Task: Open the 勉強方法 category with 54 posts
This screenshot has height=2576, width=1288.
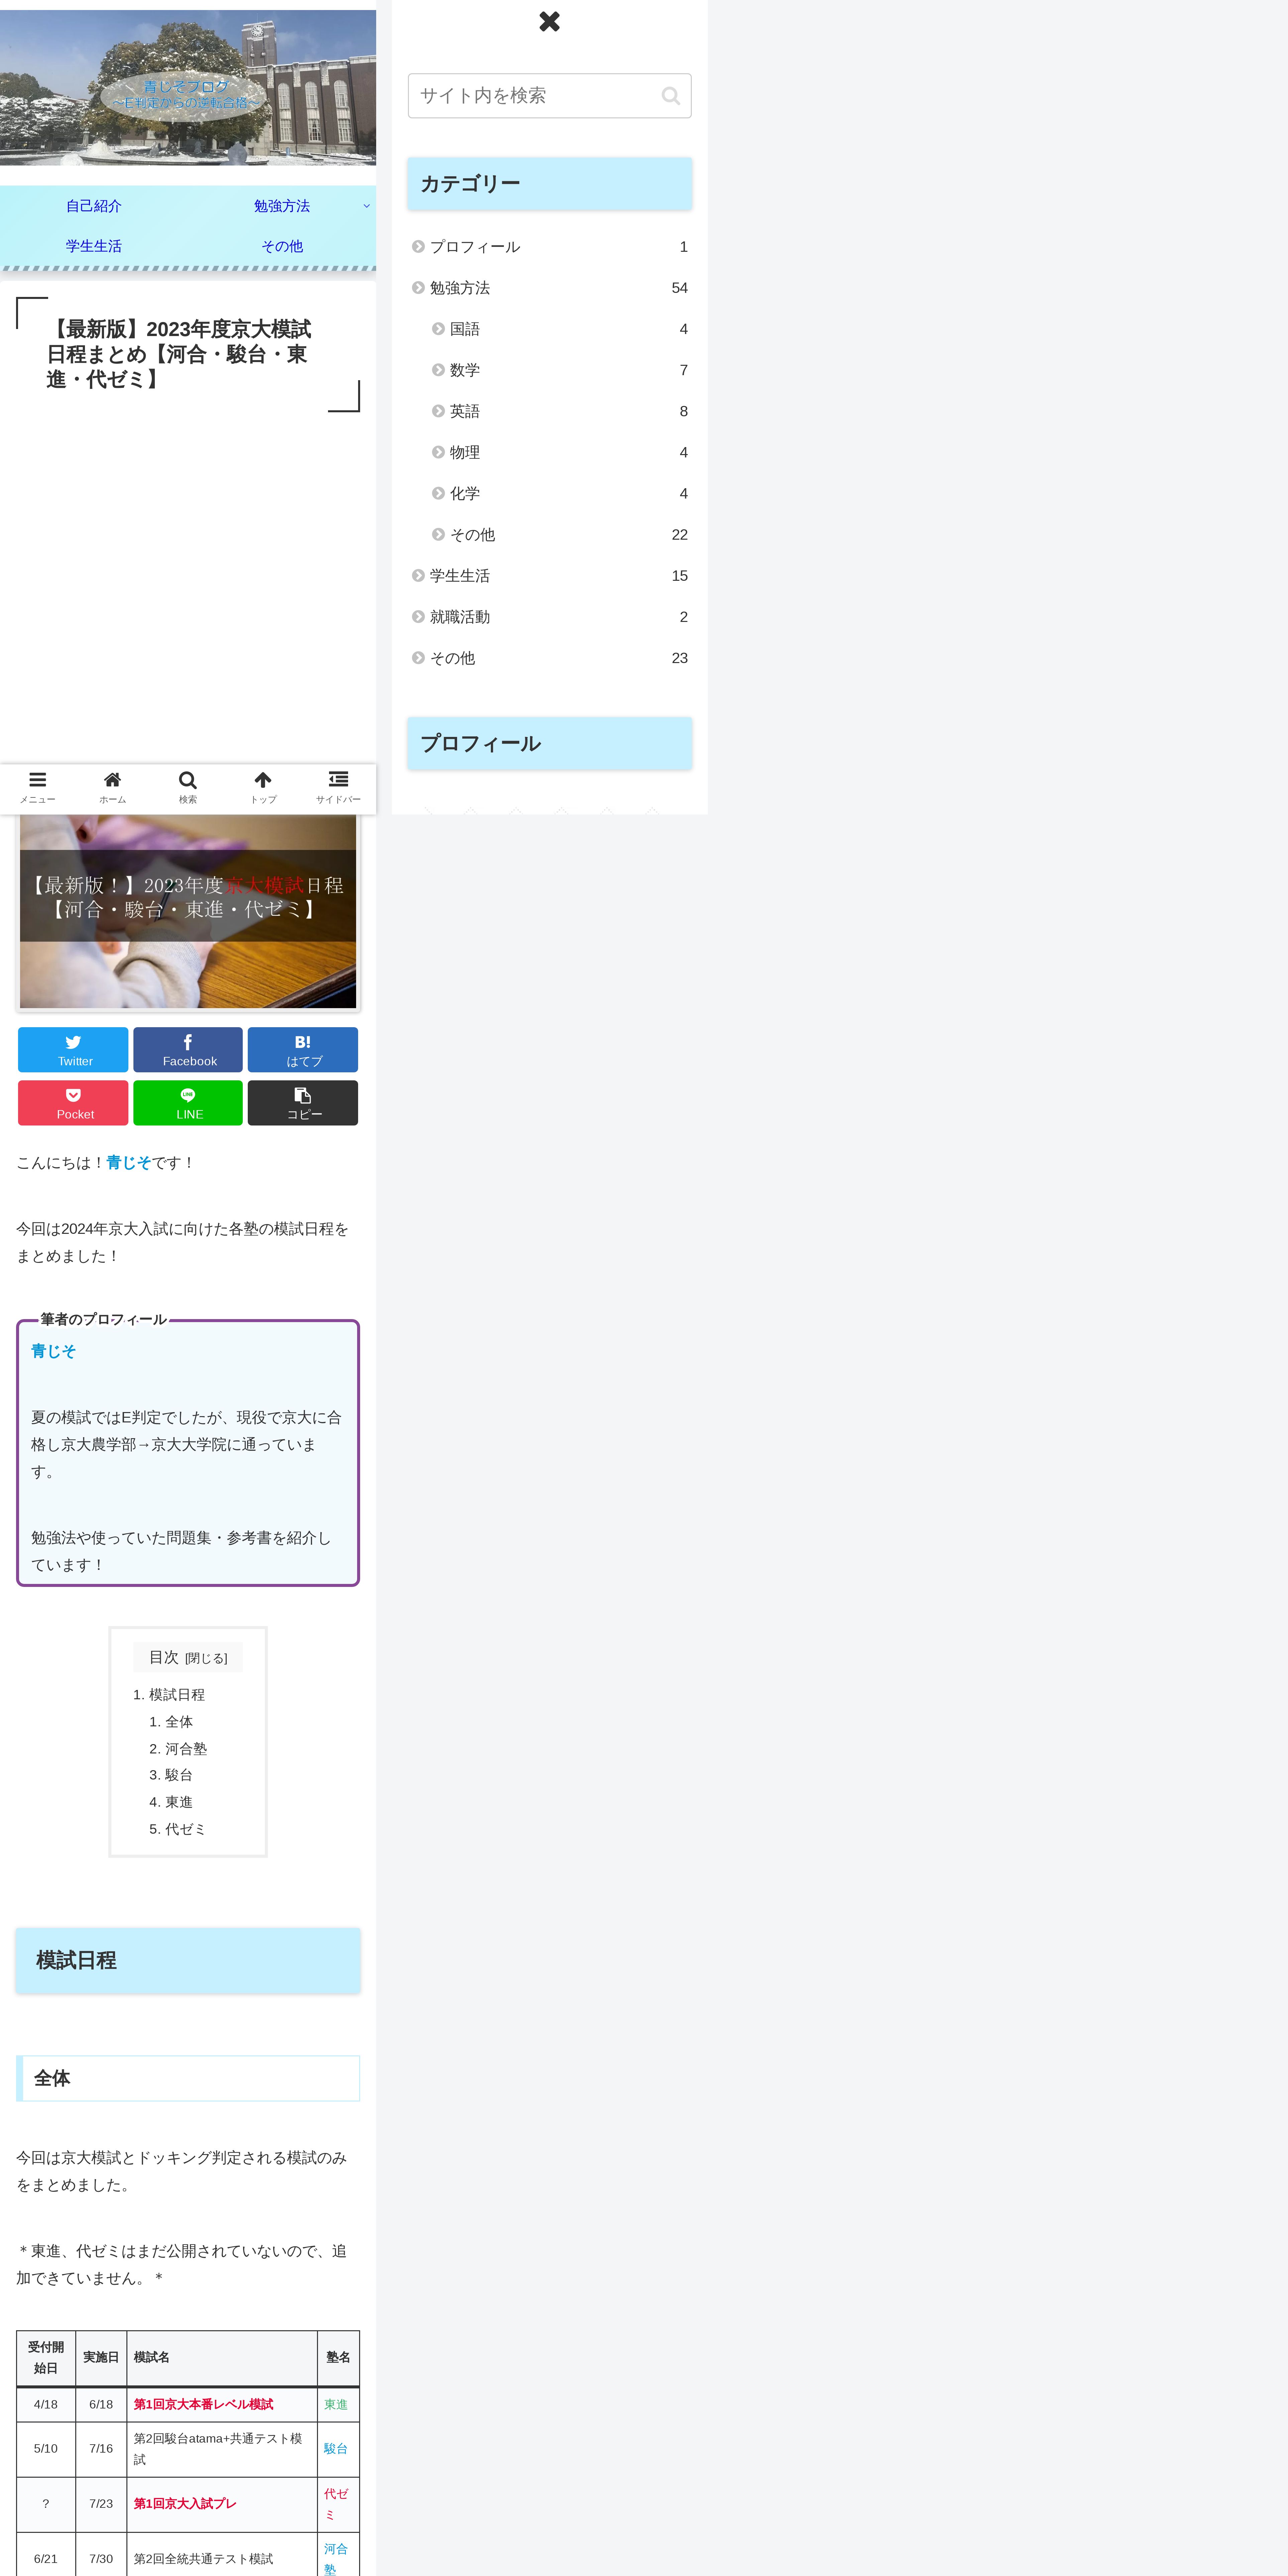Action: pos(549,288)
